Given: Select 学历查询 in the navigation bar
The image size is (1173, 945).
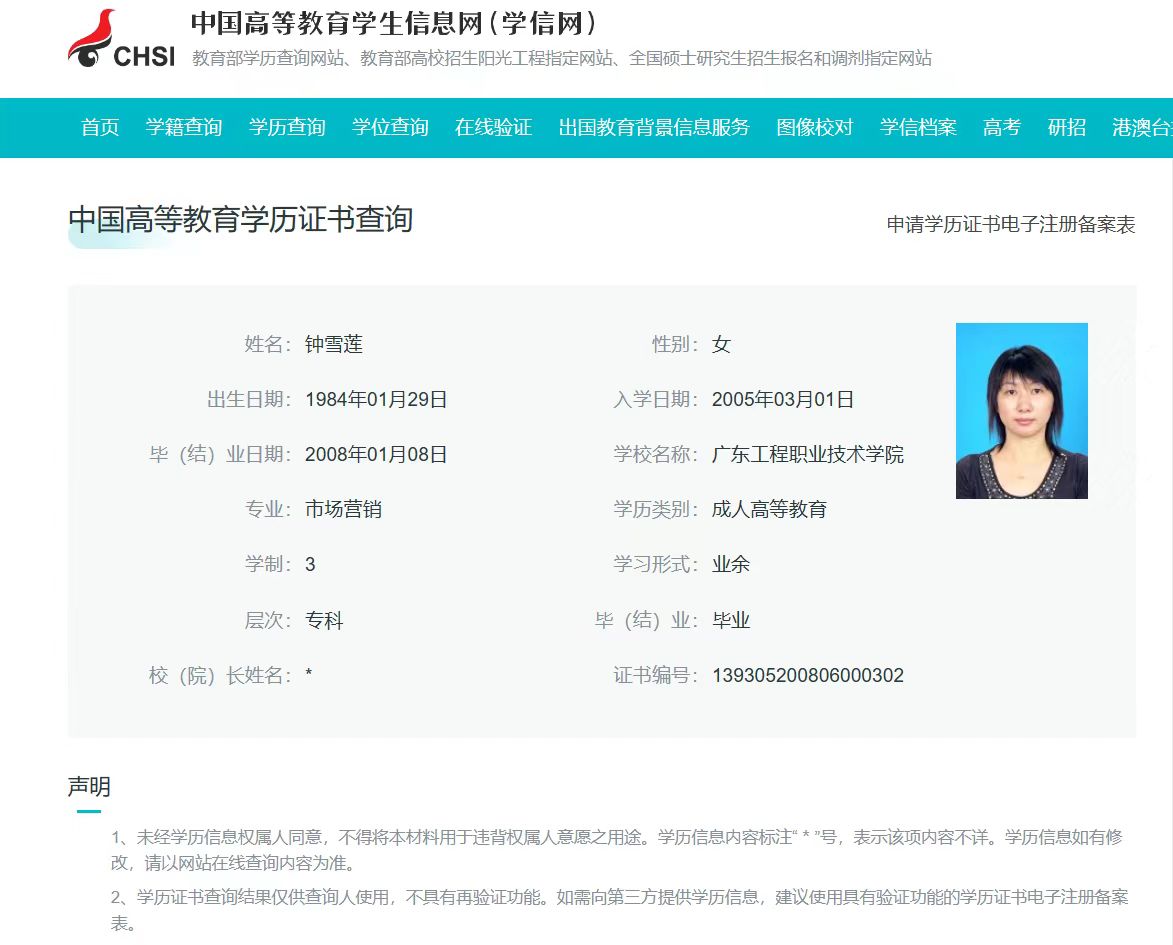Looking at the screenshot, I should click(287, 127).
